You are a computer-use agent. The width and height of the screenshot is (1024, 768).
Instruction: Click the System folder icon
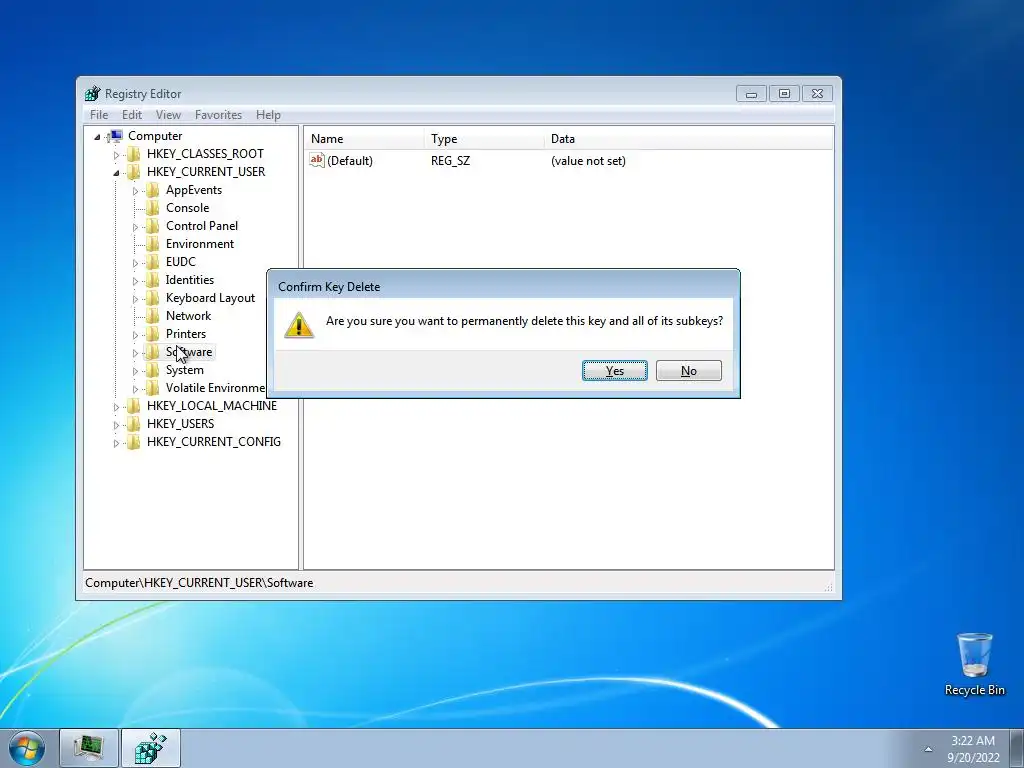tap(152, 370)
